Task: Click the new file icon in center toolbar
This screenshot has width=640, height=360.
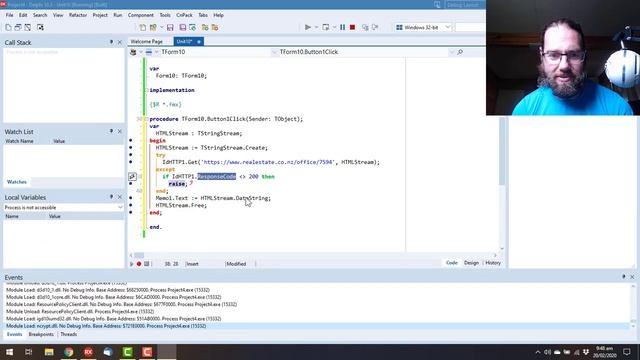Action: 142,27
